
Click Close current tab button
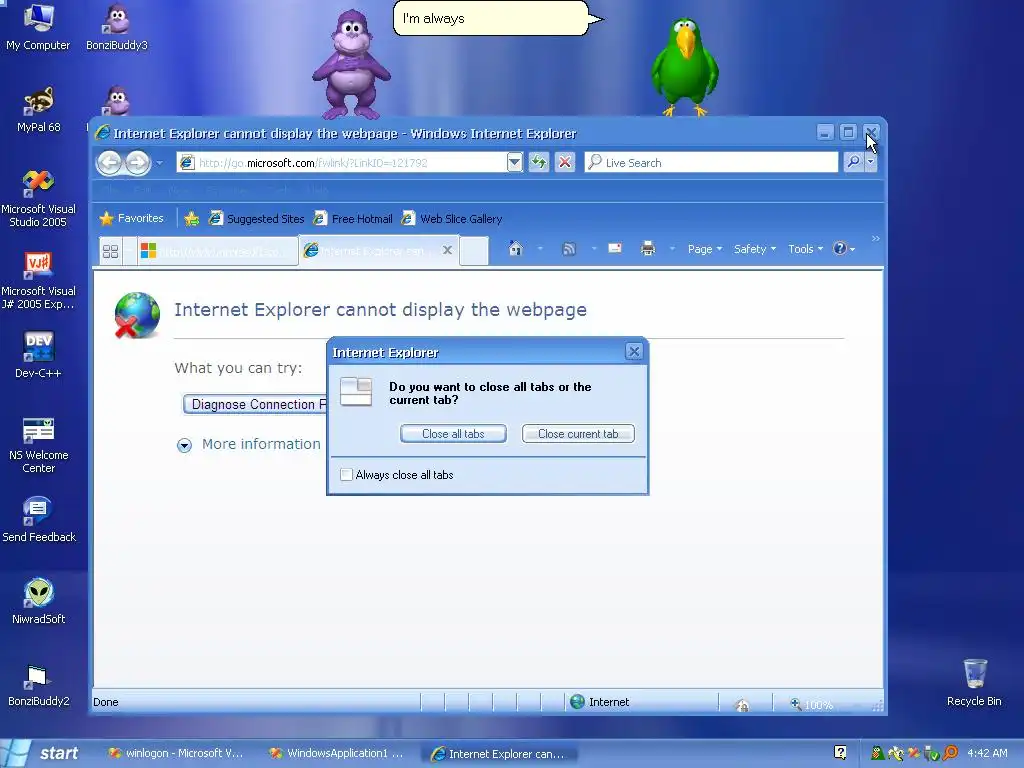point(578,434)
